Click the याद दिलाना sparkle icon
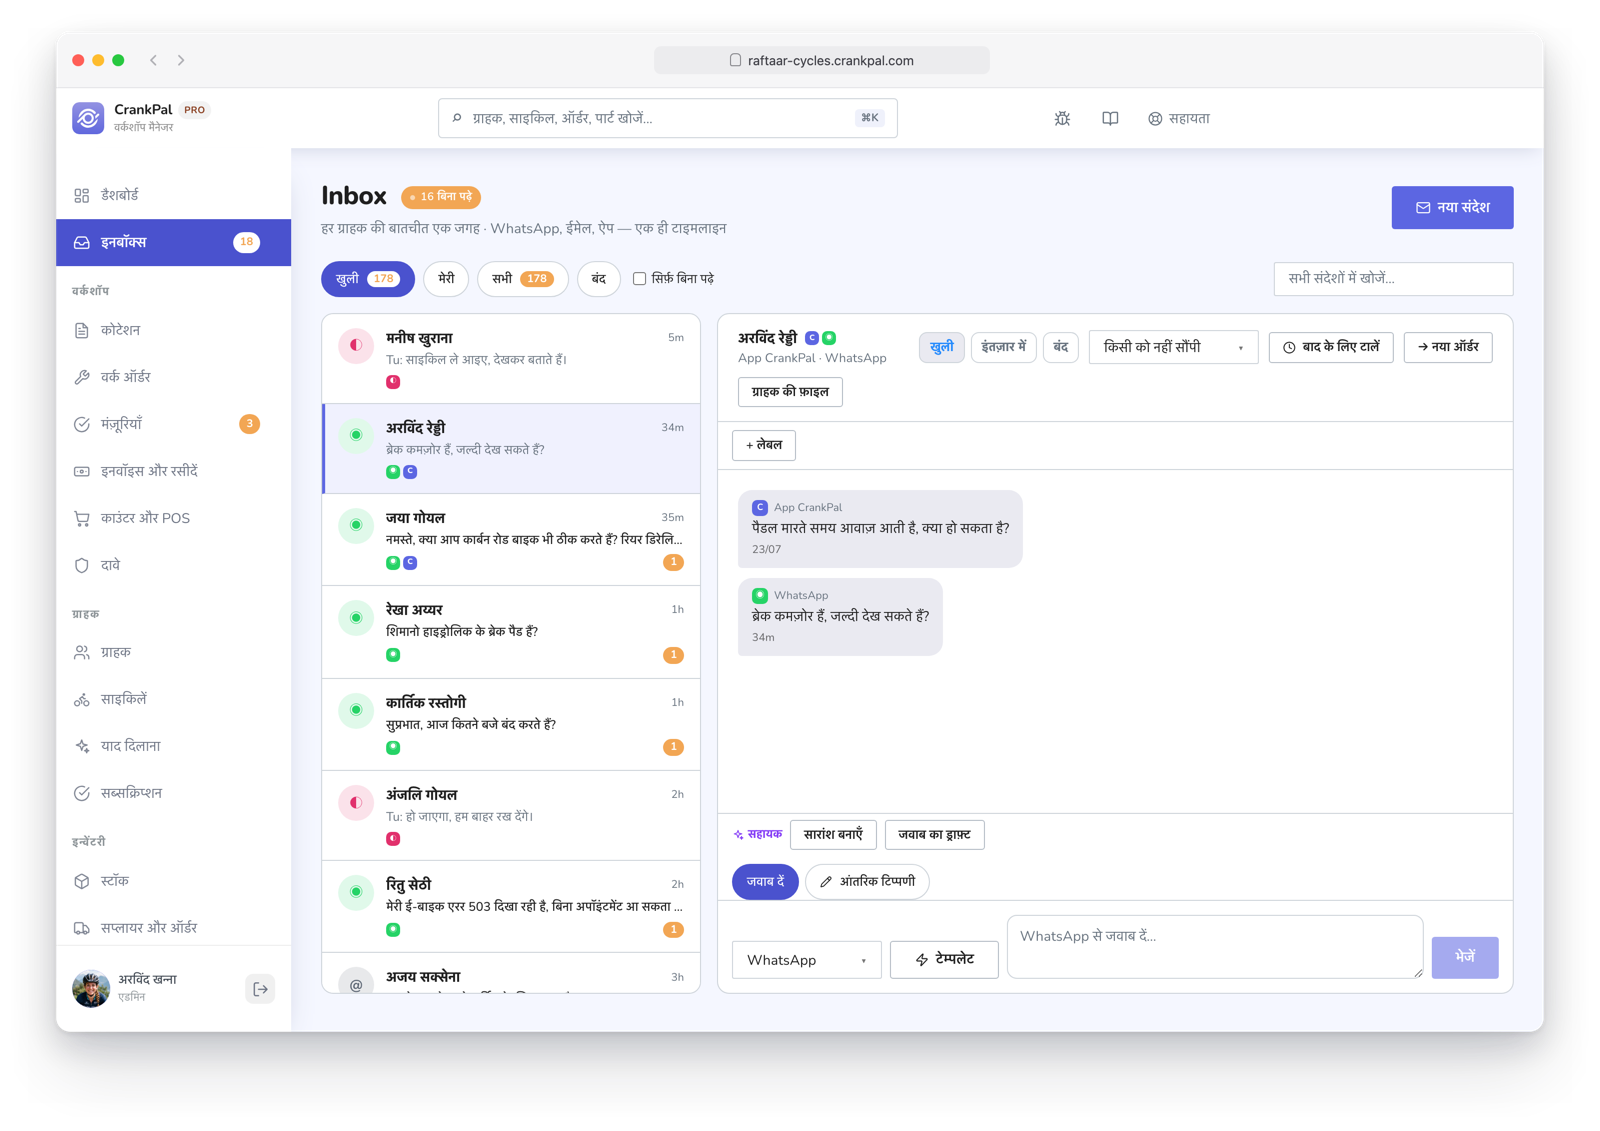Viewport: 1600px width, 1131px height. [82, 746]
